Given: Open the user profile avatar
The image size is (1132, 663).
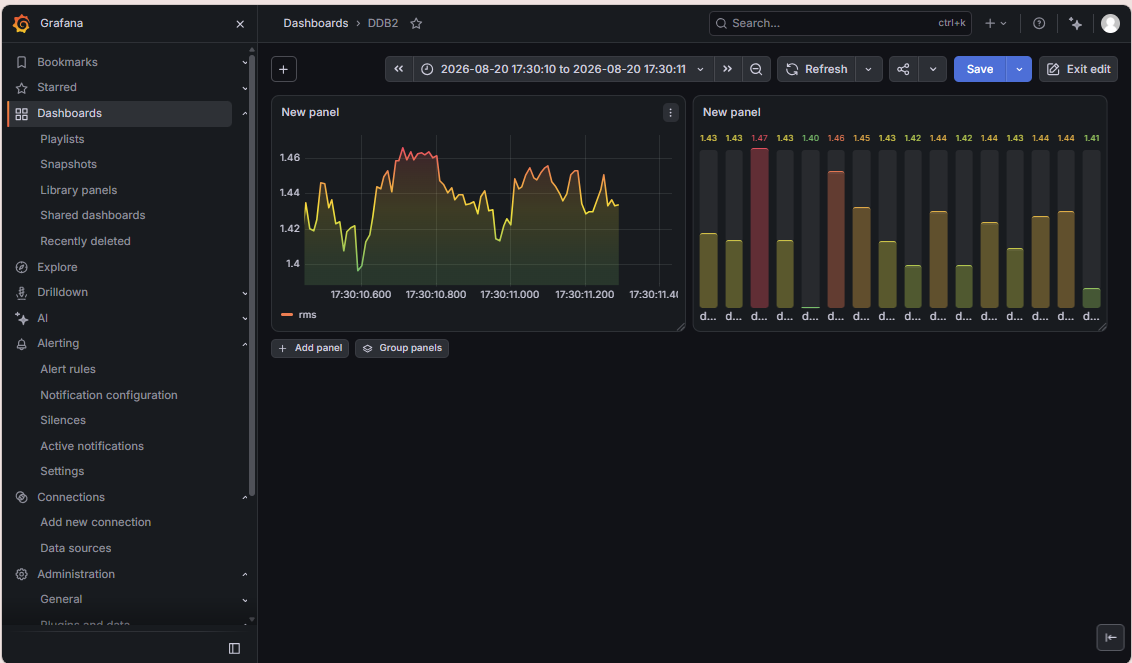Looking at the screenshot, I should tap(1110, 23).
